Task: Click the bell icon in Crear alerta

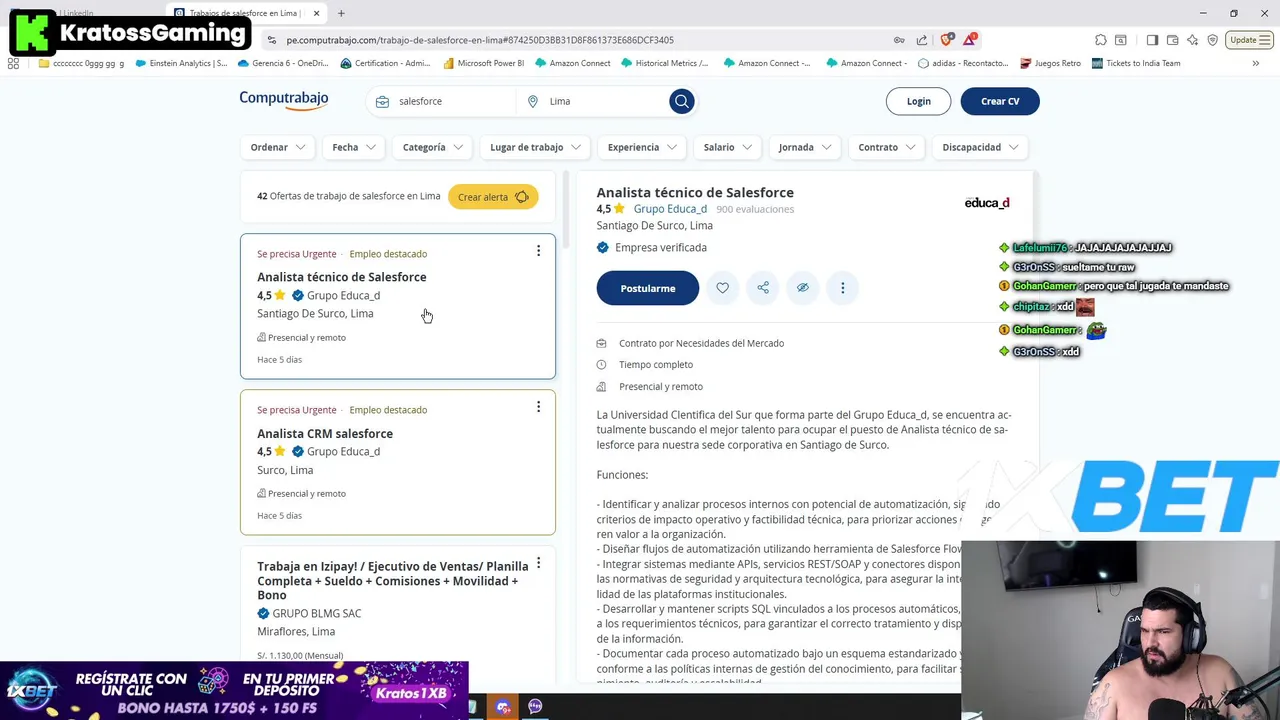Action: [522, 197]
